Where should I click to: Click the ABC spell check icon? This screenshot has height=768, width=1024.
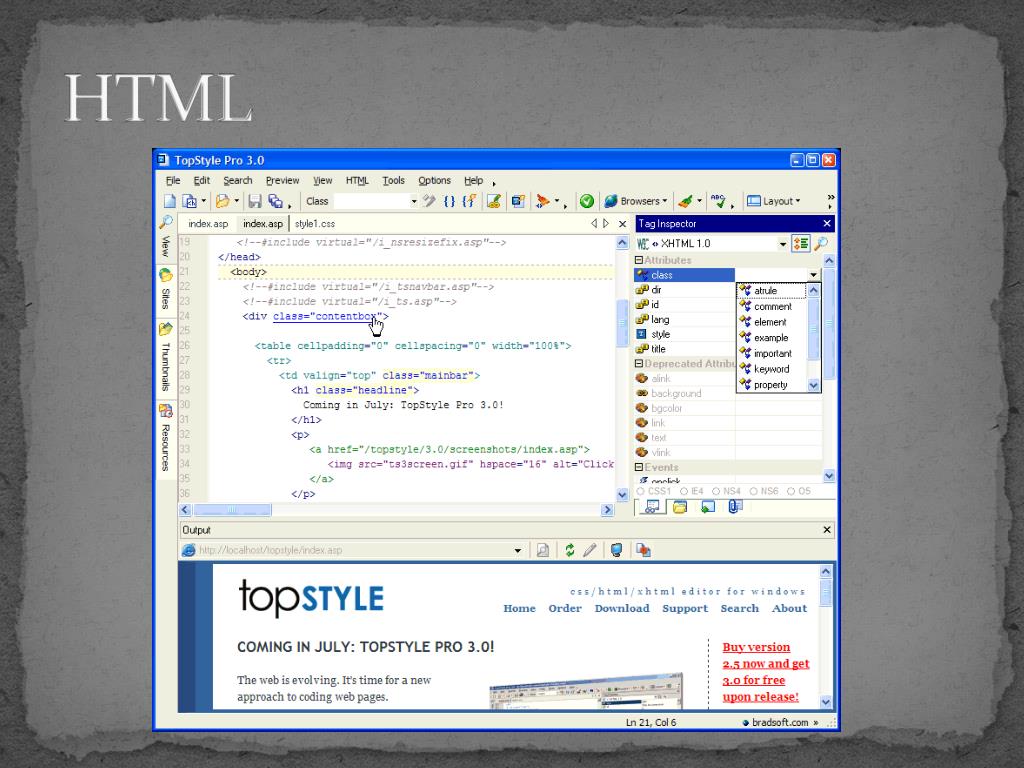[718, 201]
